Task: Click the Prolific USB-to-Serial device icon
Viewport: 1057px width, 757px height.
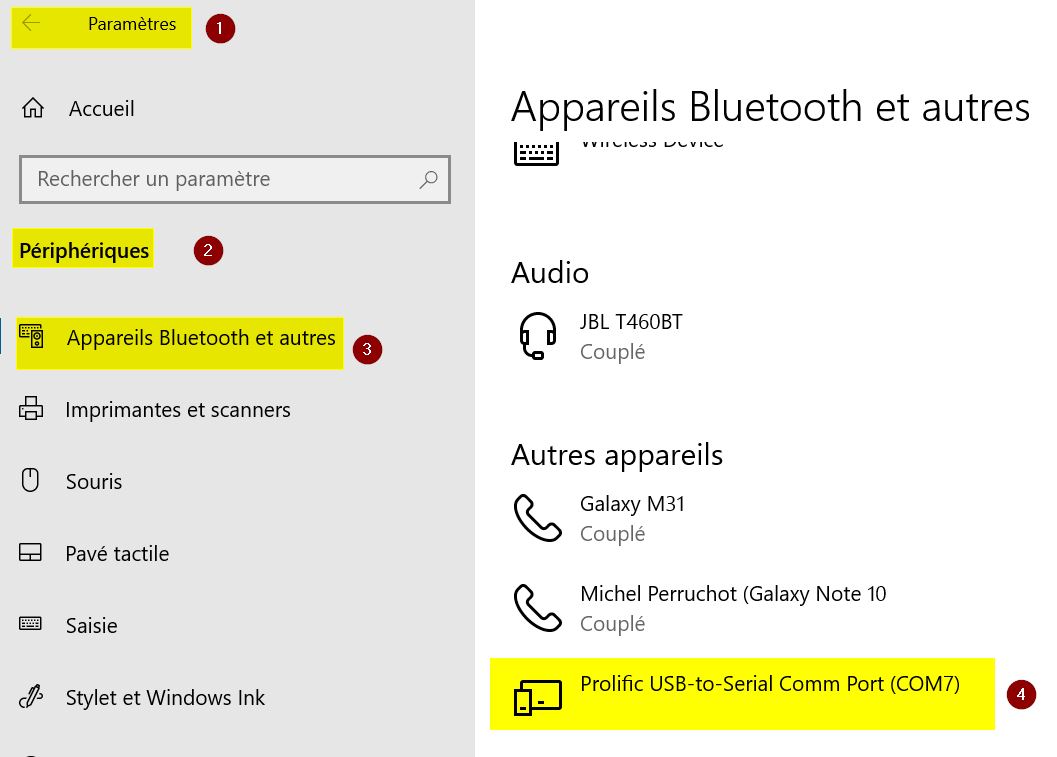Action: click(x=537, y=697)
